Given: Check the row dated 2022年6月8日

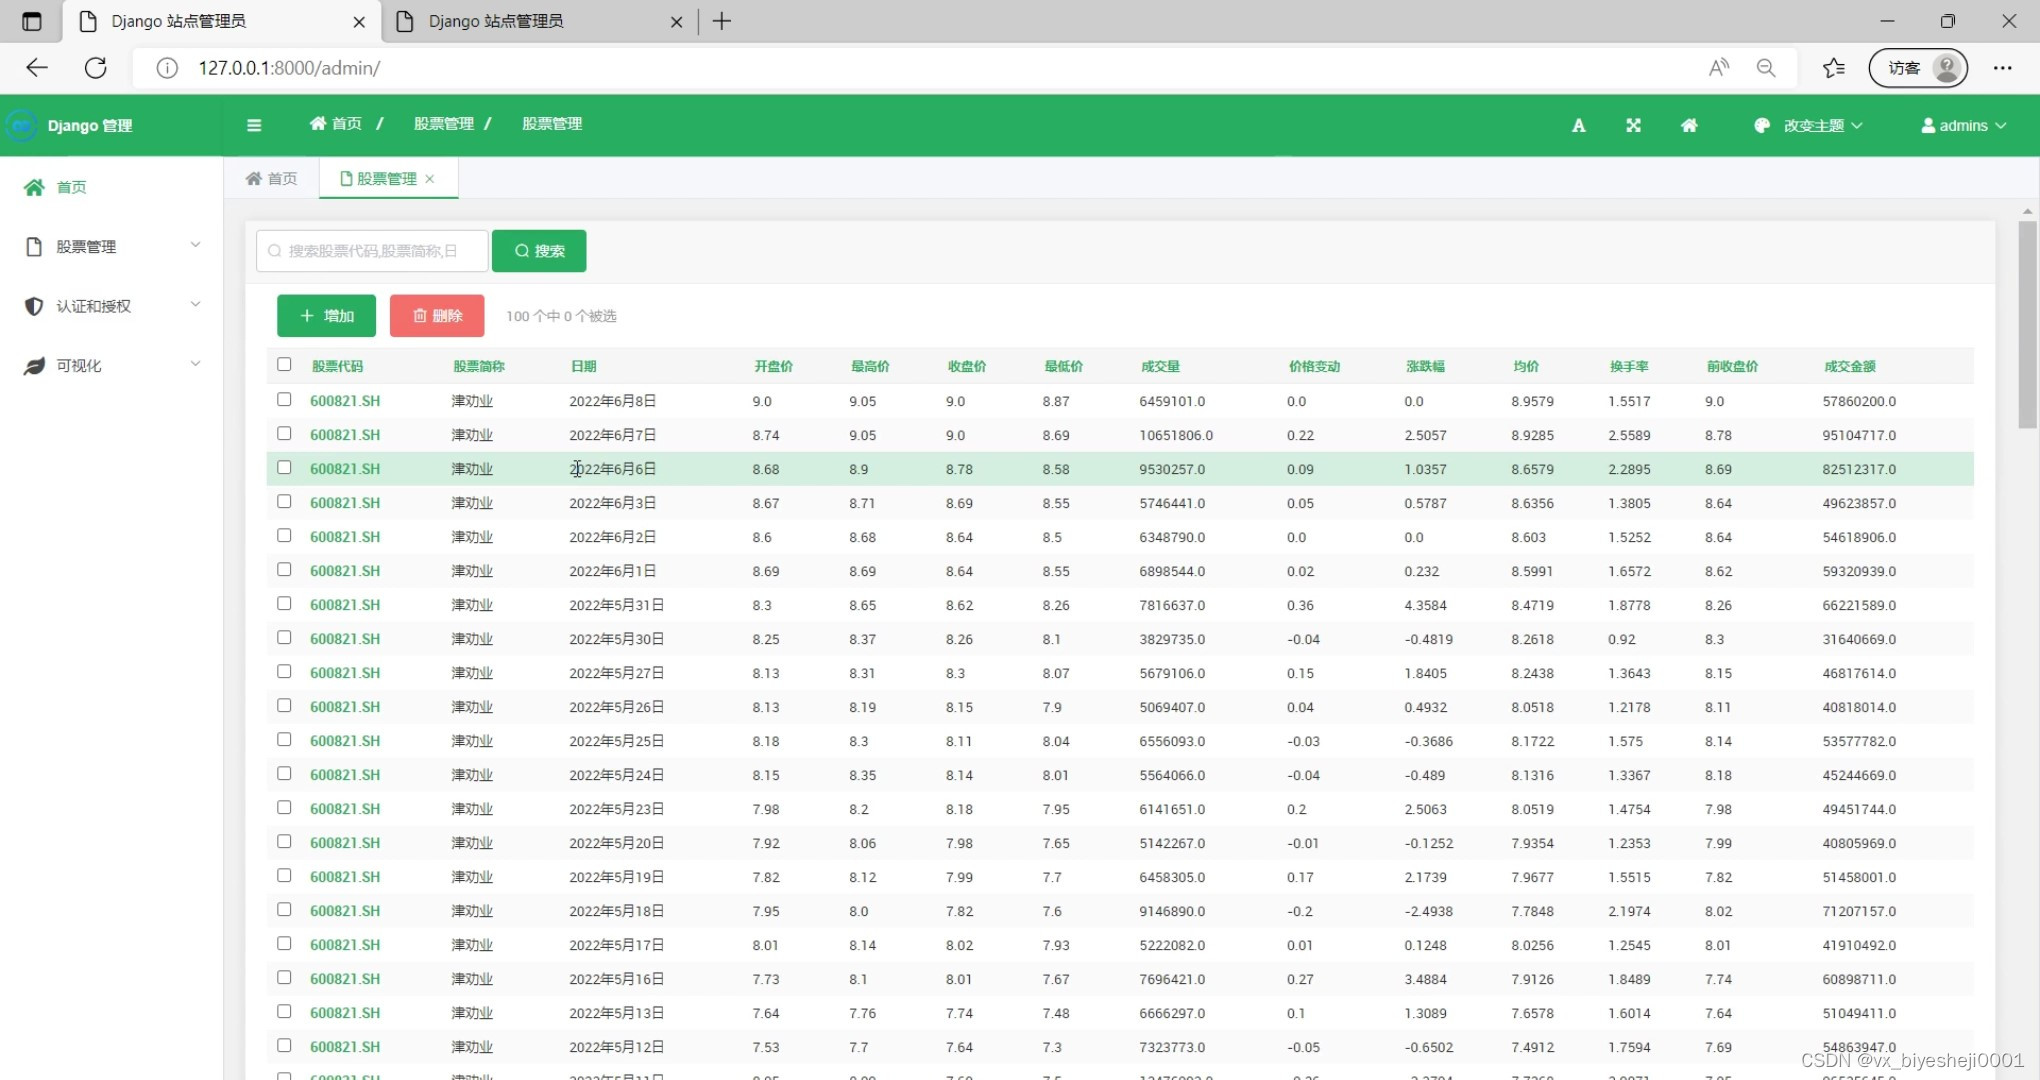Looking at the screenshot, I should click(x=284, y=400).
